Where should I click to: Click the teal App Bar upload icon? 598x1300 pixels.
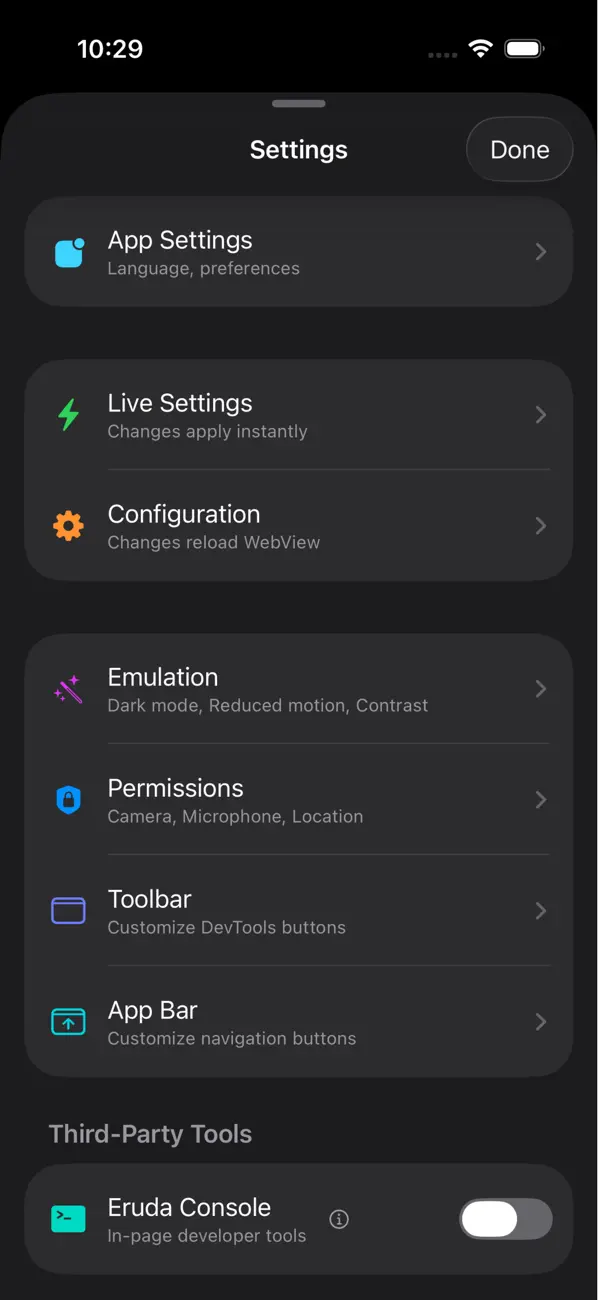pyautogui.click(x=68, y=1021)
